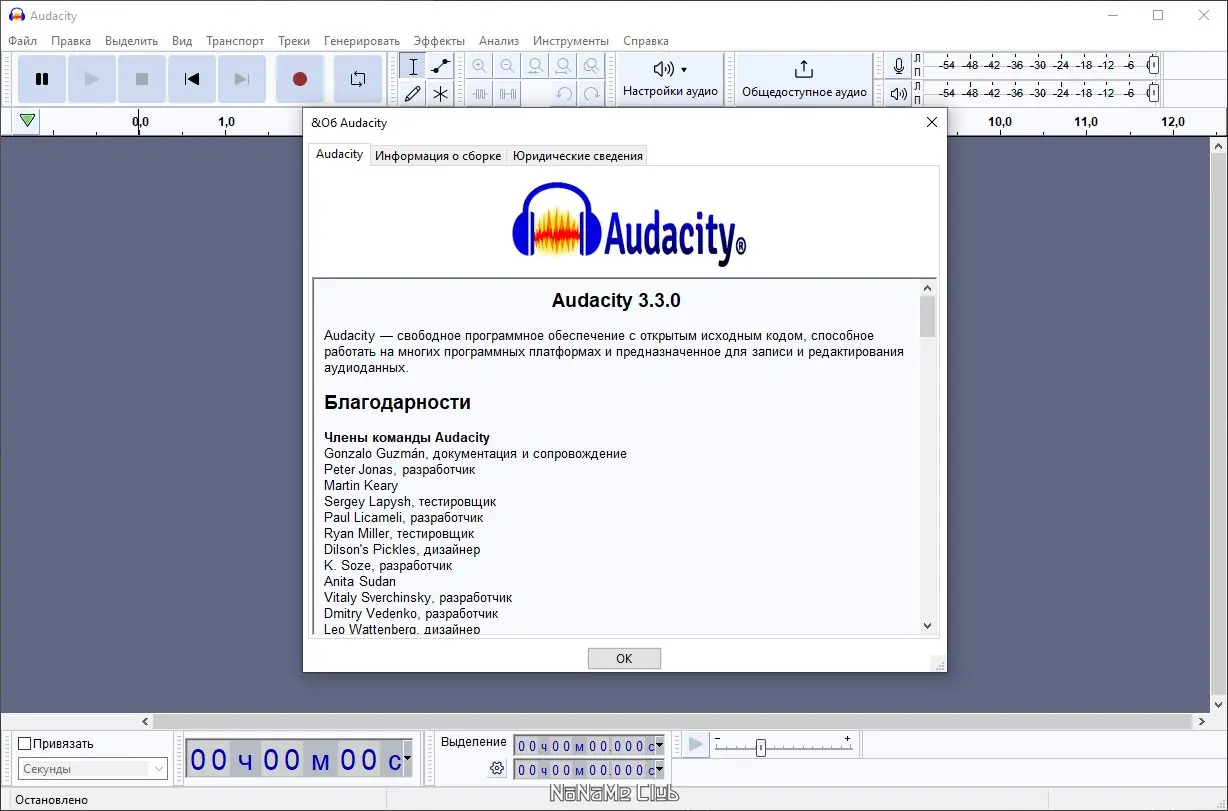
Task: Adjust the playback level slider knob
Action: tap(1153, 93)
